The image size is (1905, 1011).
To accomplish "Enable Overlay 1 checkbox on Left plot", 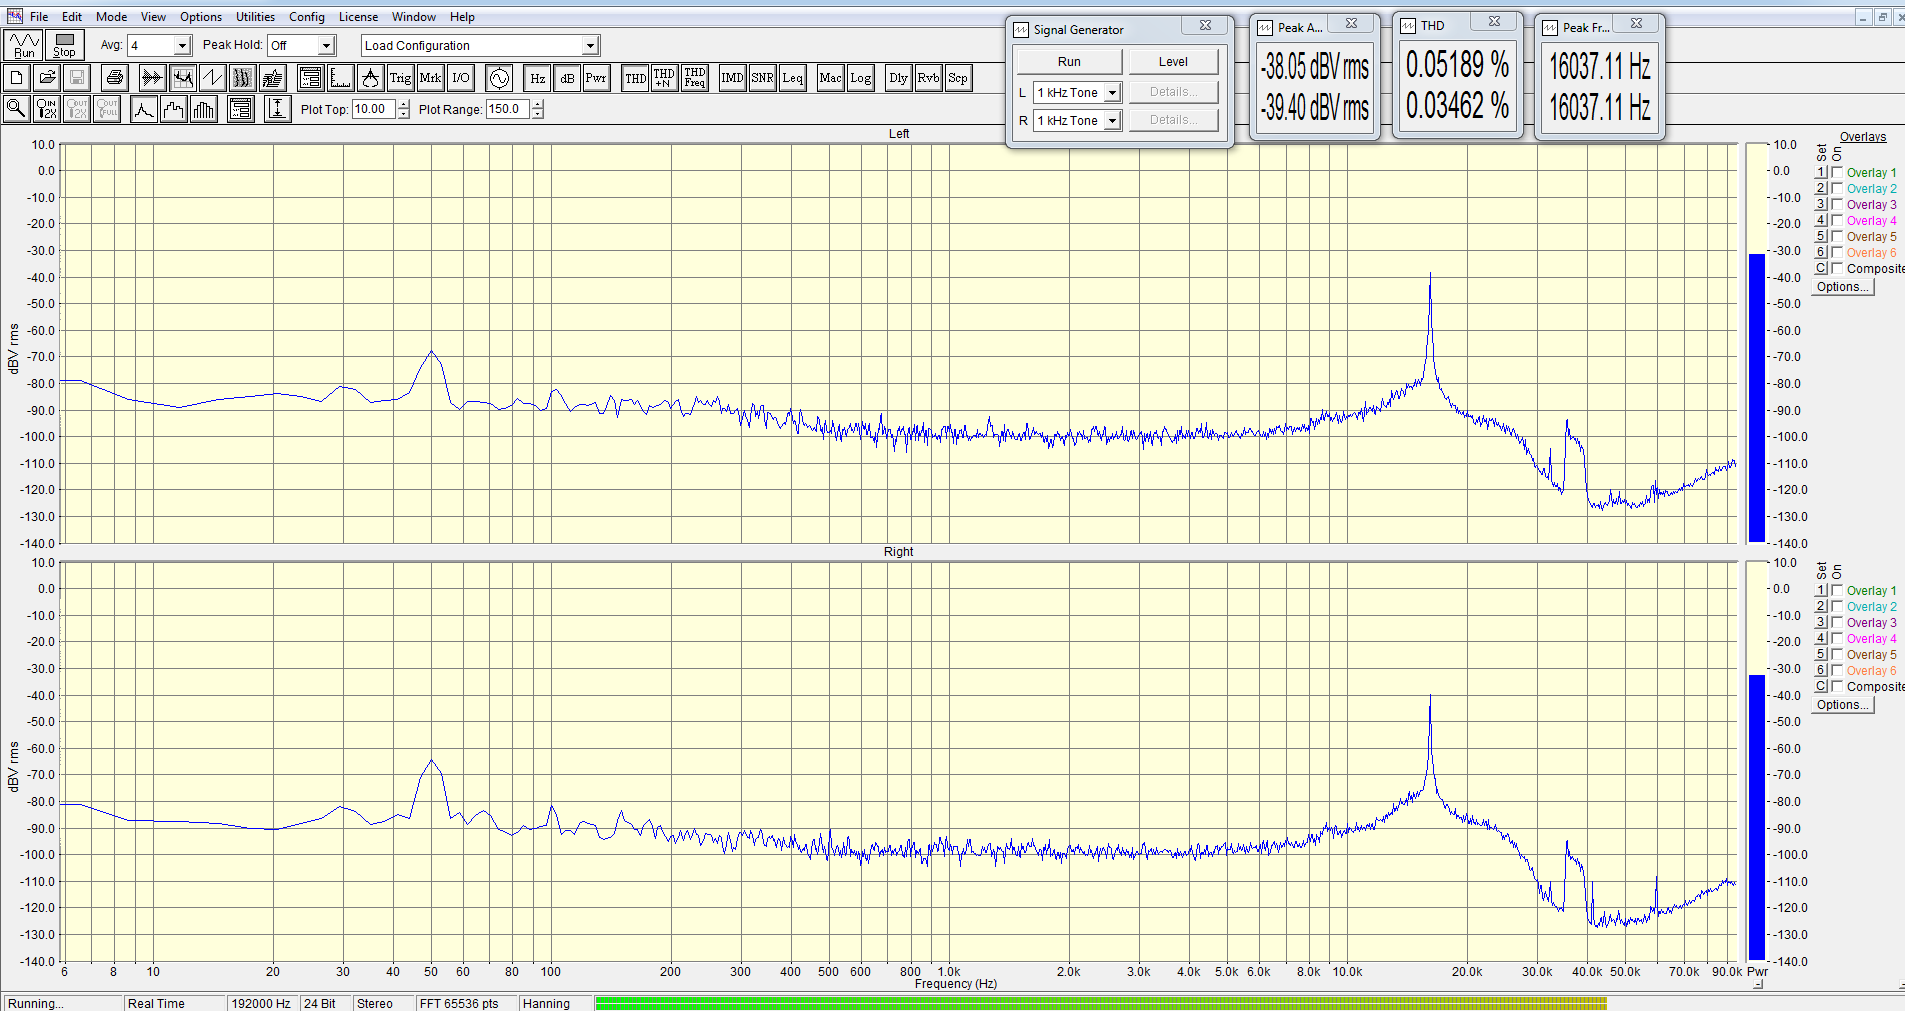I will coord(1837,173).
